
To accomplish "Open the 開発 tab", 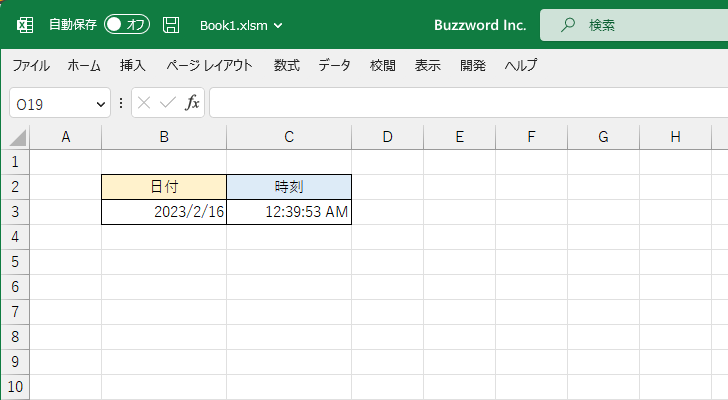I will coord(473,65).
